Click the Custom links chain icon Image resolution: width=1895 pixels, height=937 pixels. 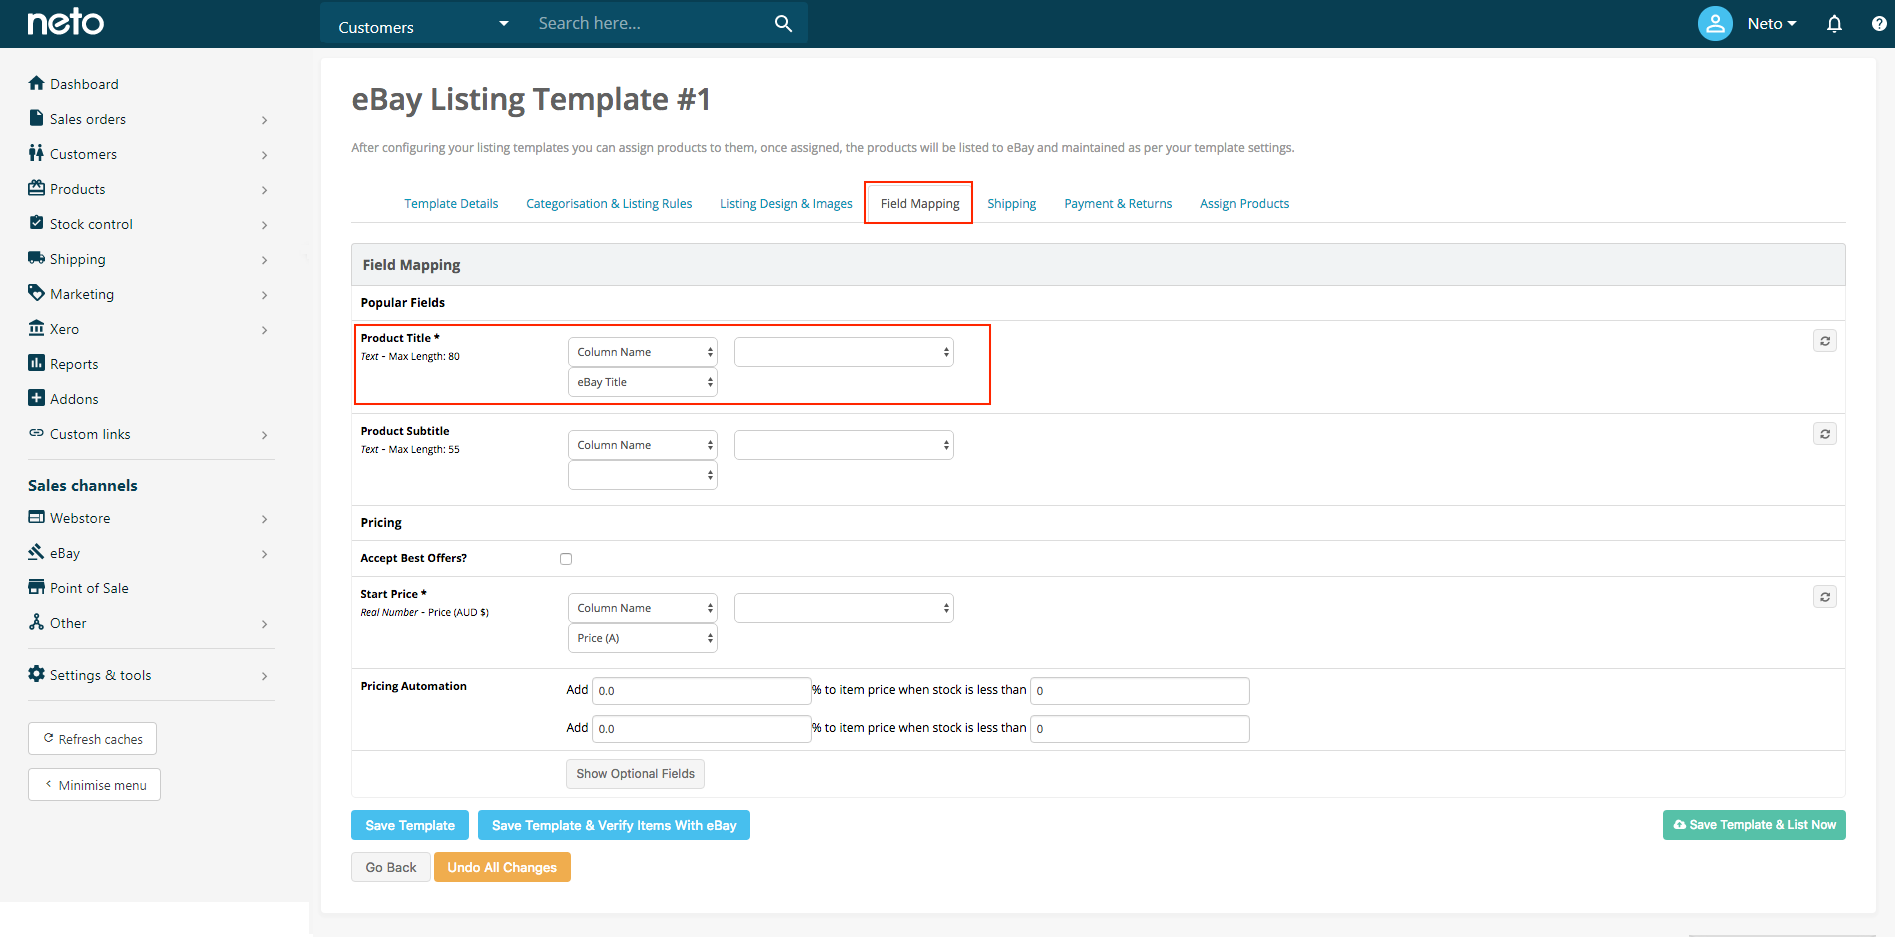pyautogui.click(x=37, y=433)
